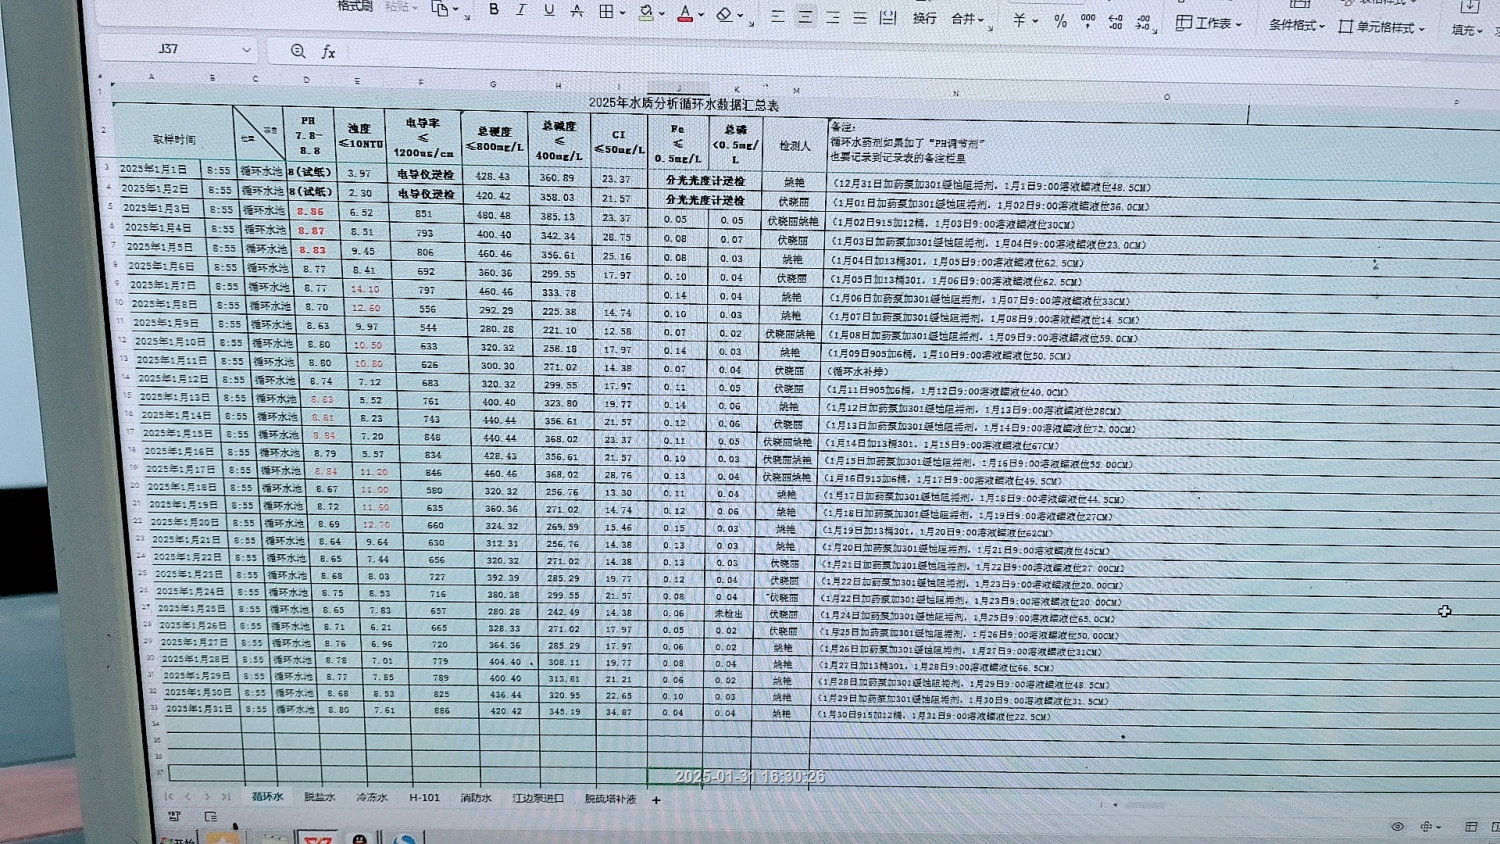
Task: Expand the Name Box dropdown showing J37
Action: 246,49
